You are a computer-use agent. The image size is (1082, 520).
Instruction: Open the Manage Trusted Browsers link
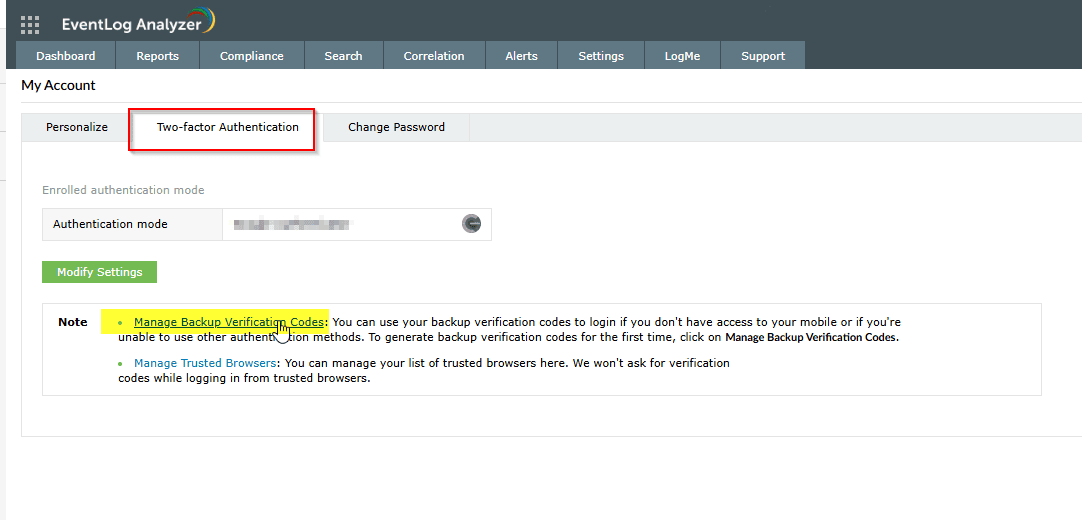206,363
